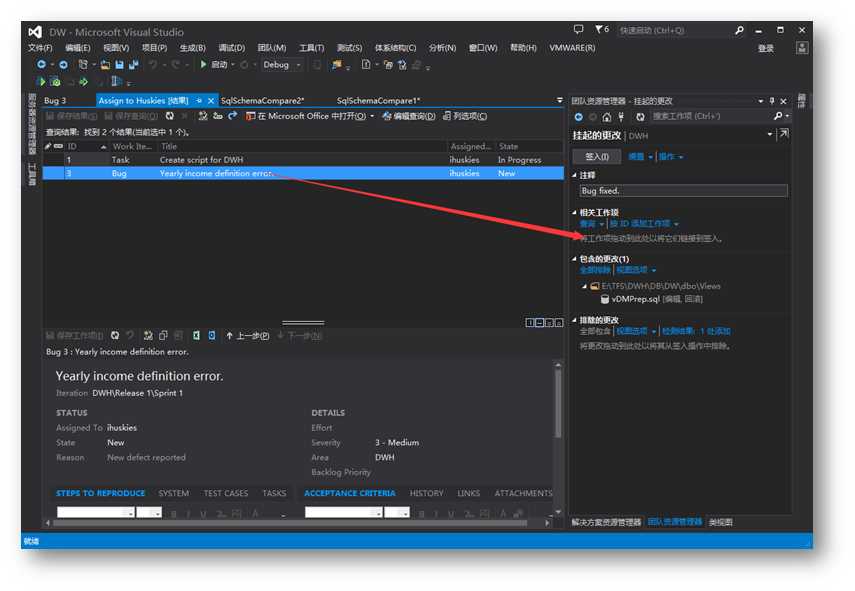Refresh Team Explorer panel

click(640, 117)
